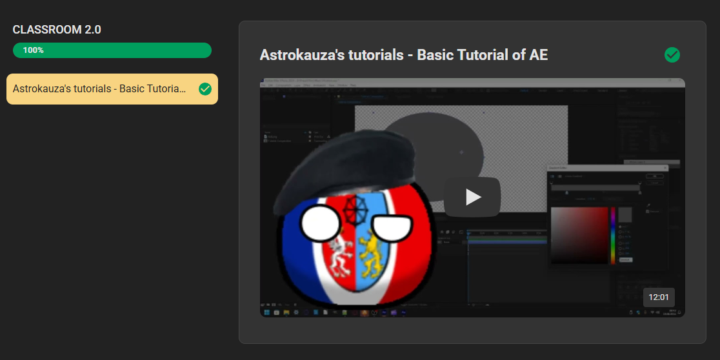Click the green checkmark in the sidebar lesson row
The image size is (720, 360).
205,89
